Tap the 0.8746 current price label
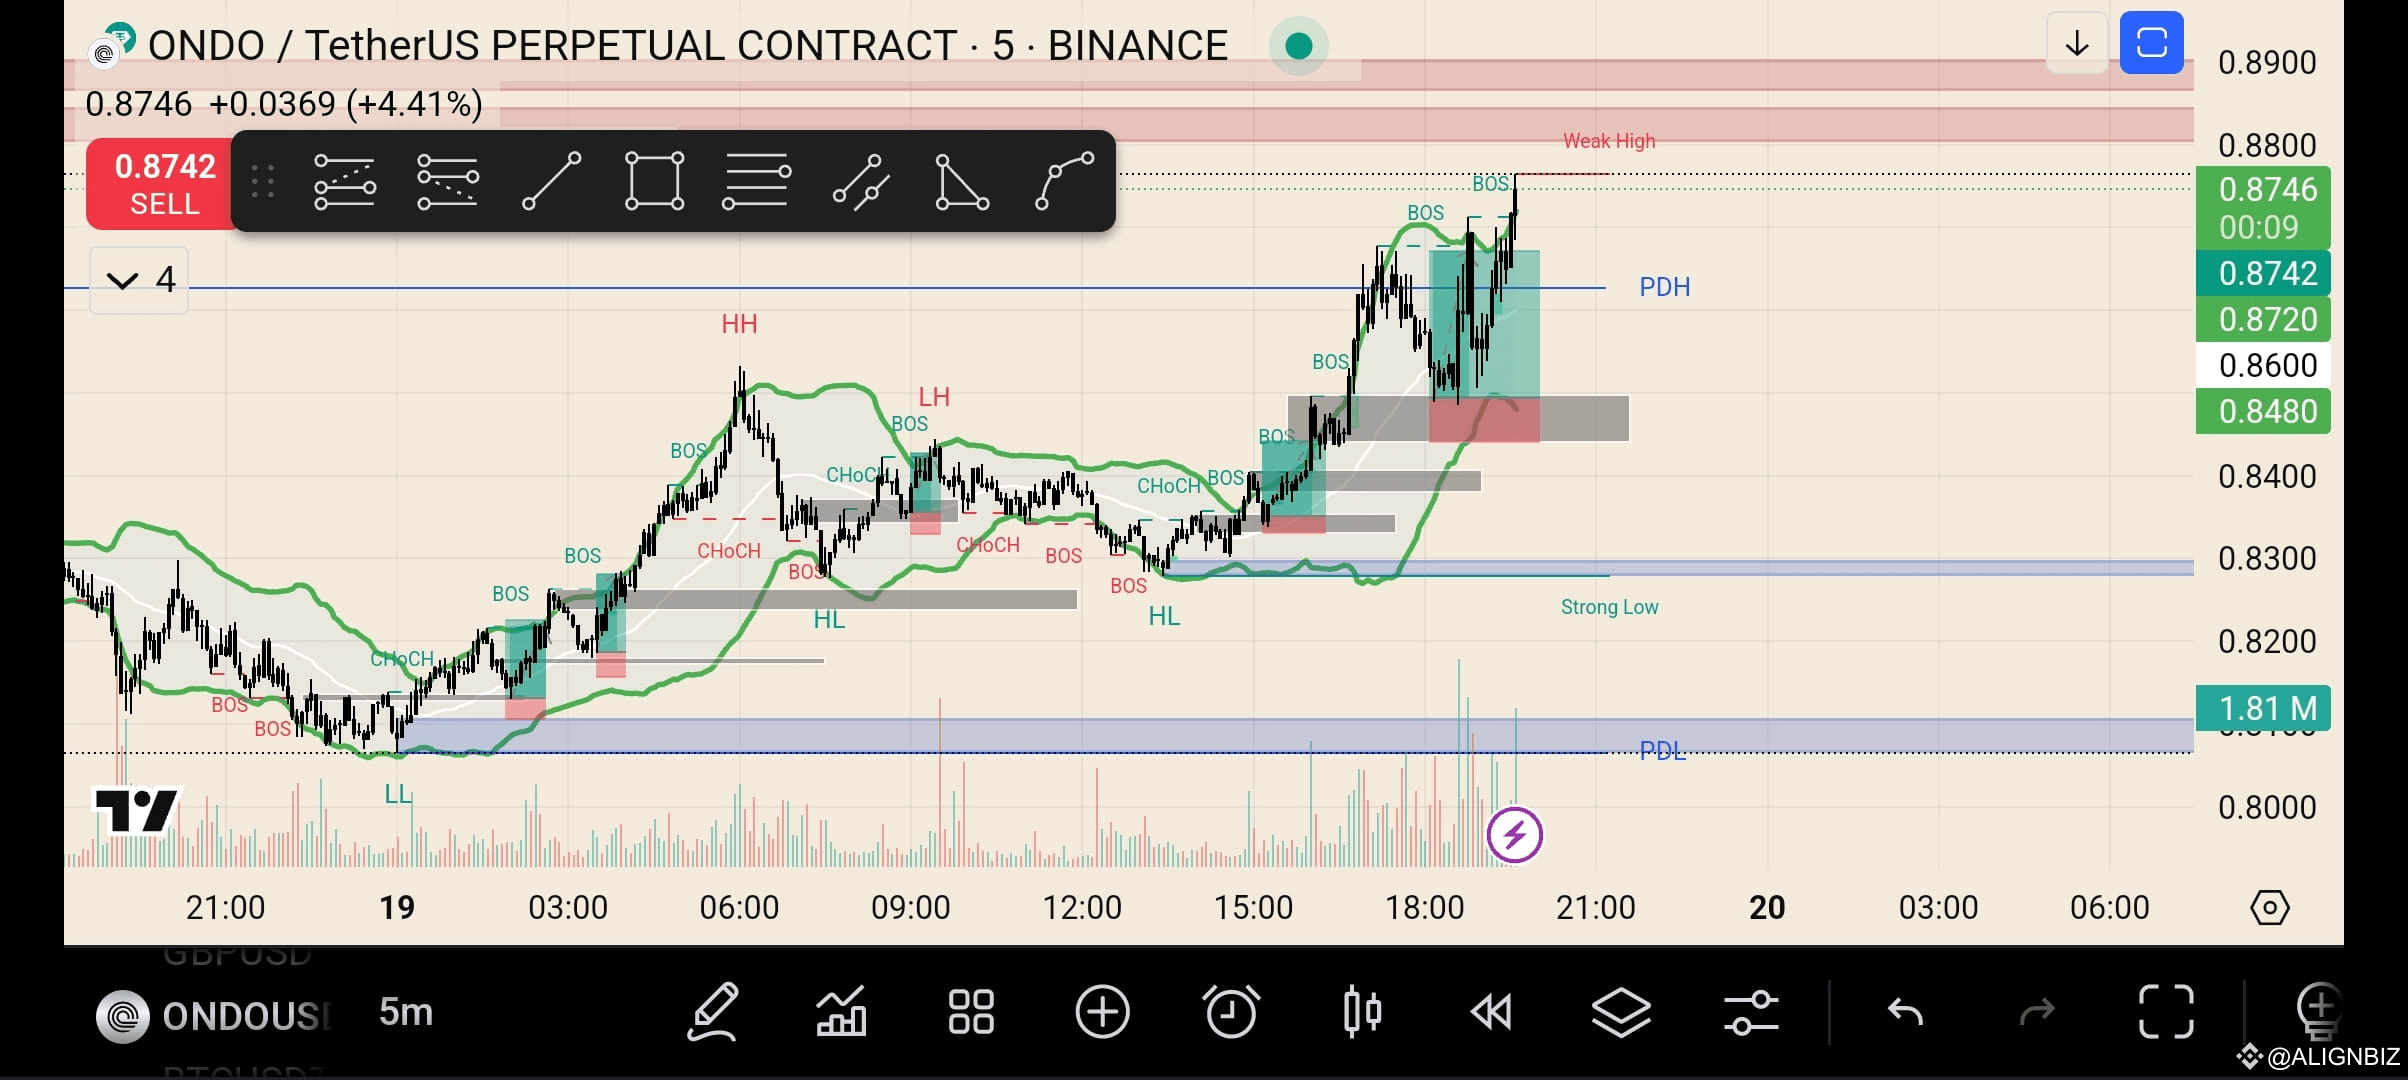Screen dimensions: 2408x1080 pyautogui.click(x=2263, y=208)
